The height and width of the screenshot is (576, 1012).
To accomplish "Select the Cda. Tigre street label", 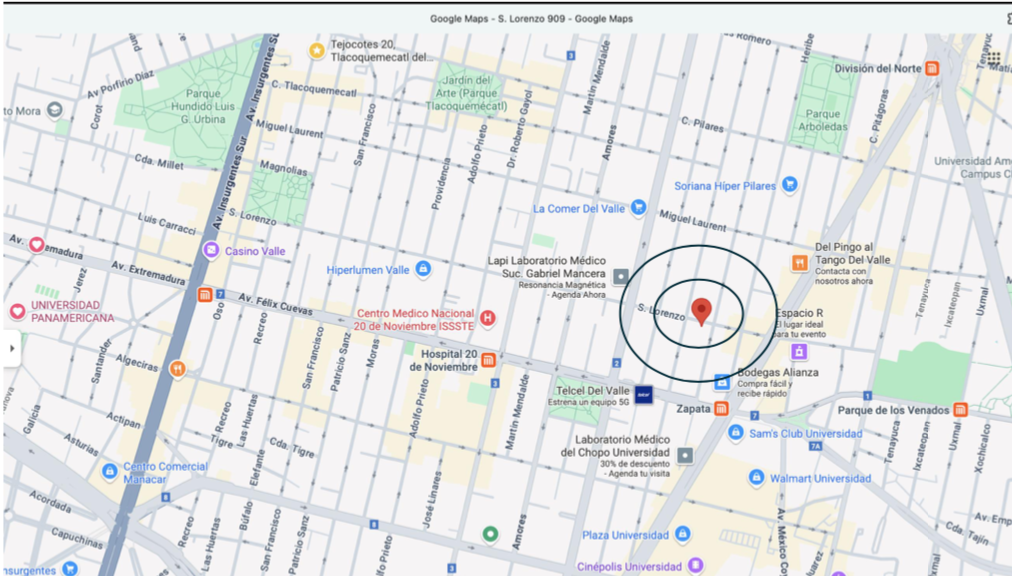I will click(292, 447).
